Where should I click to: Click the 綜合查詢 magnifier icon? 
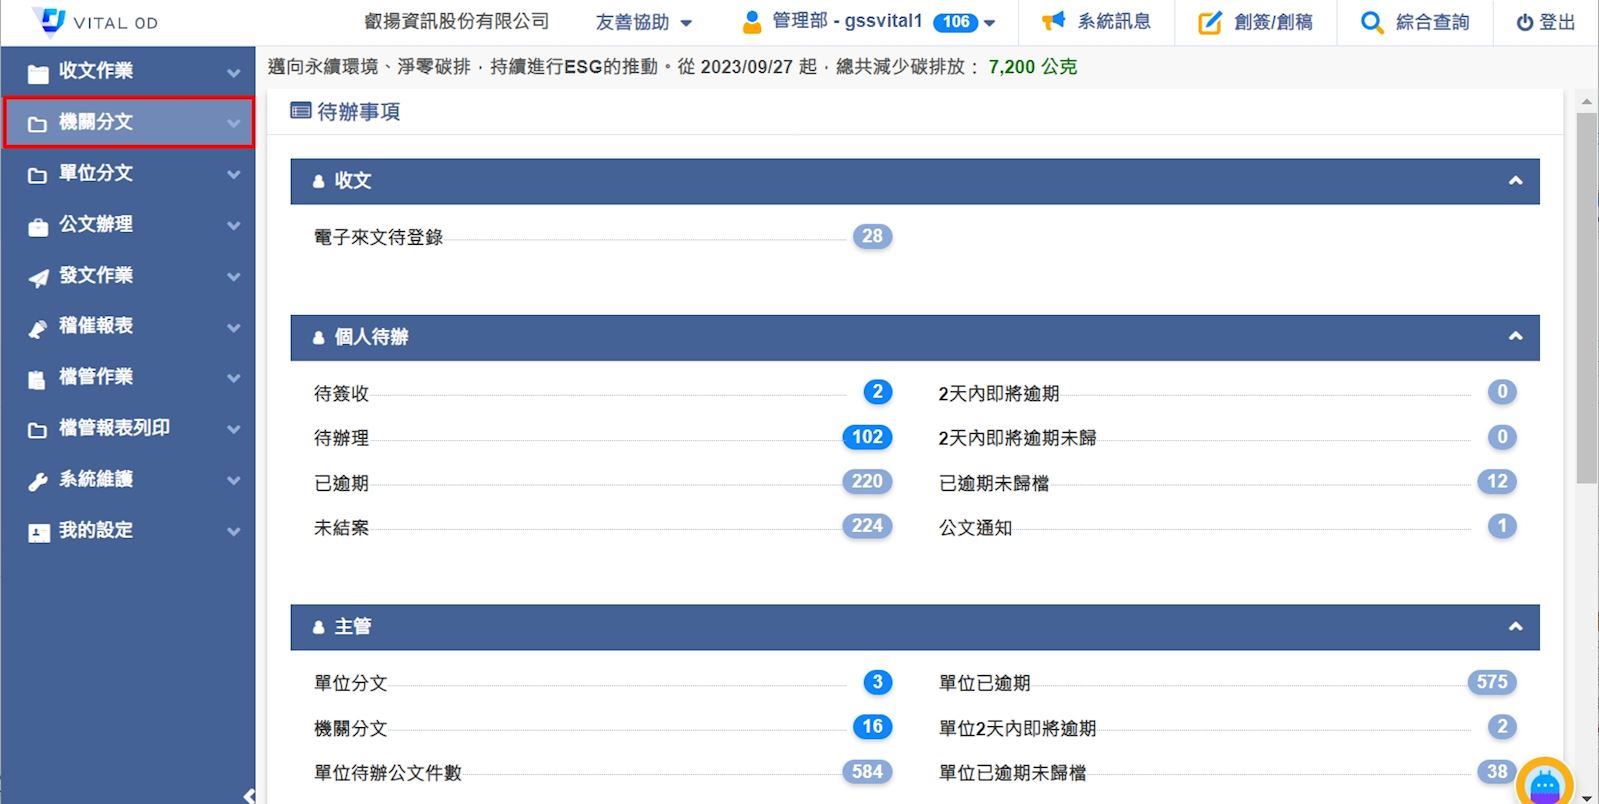1372,22
